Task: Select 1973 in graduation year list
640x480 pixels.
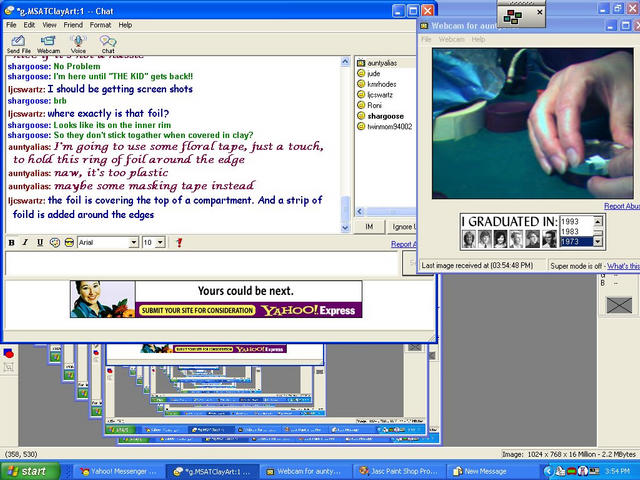Action: pos(576,242)
